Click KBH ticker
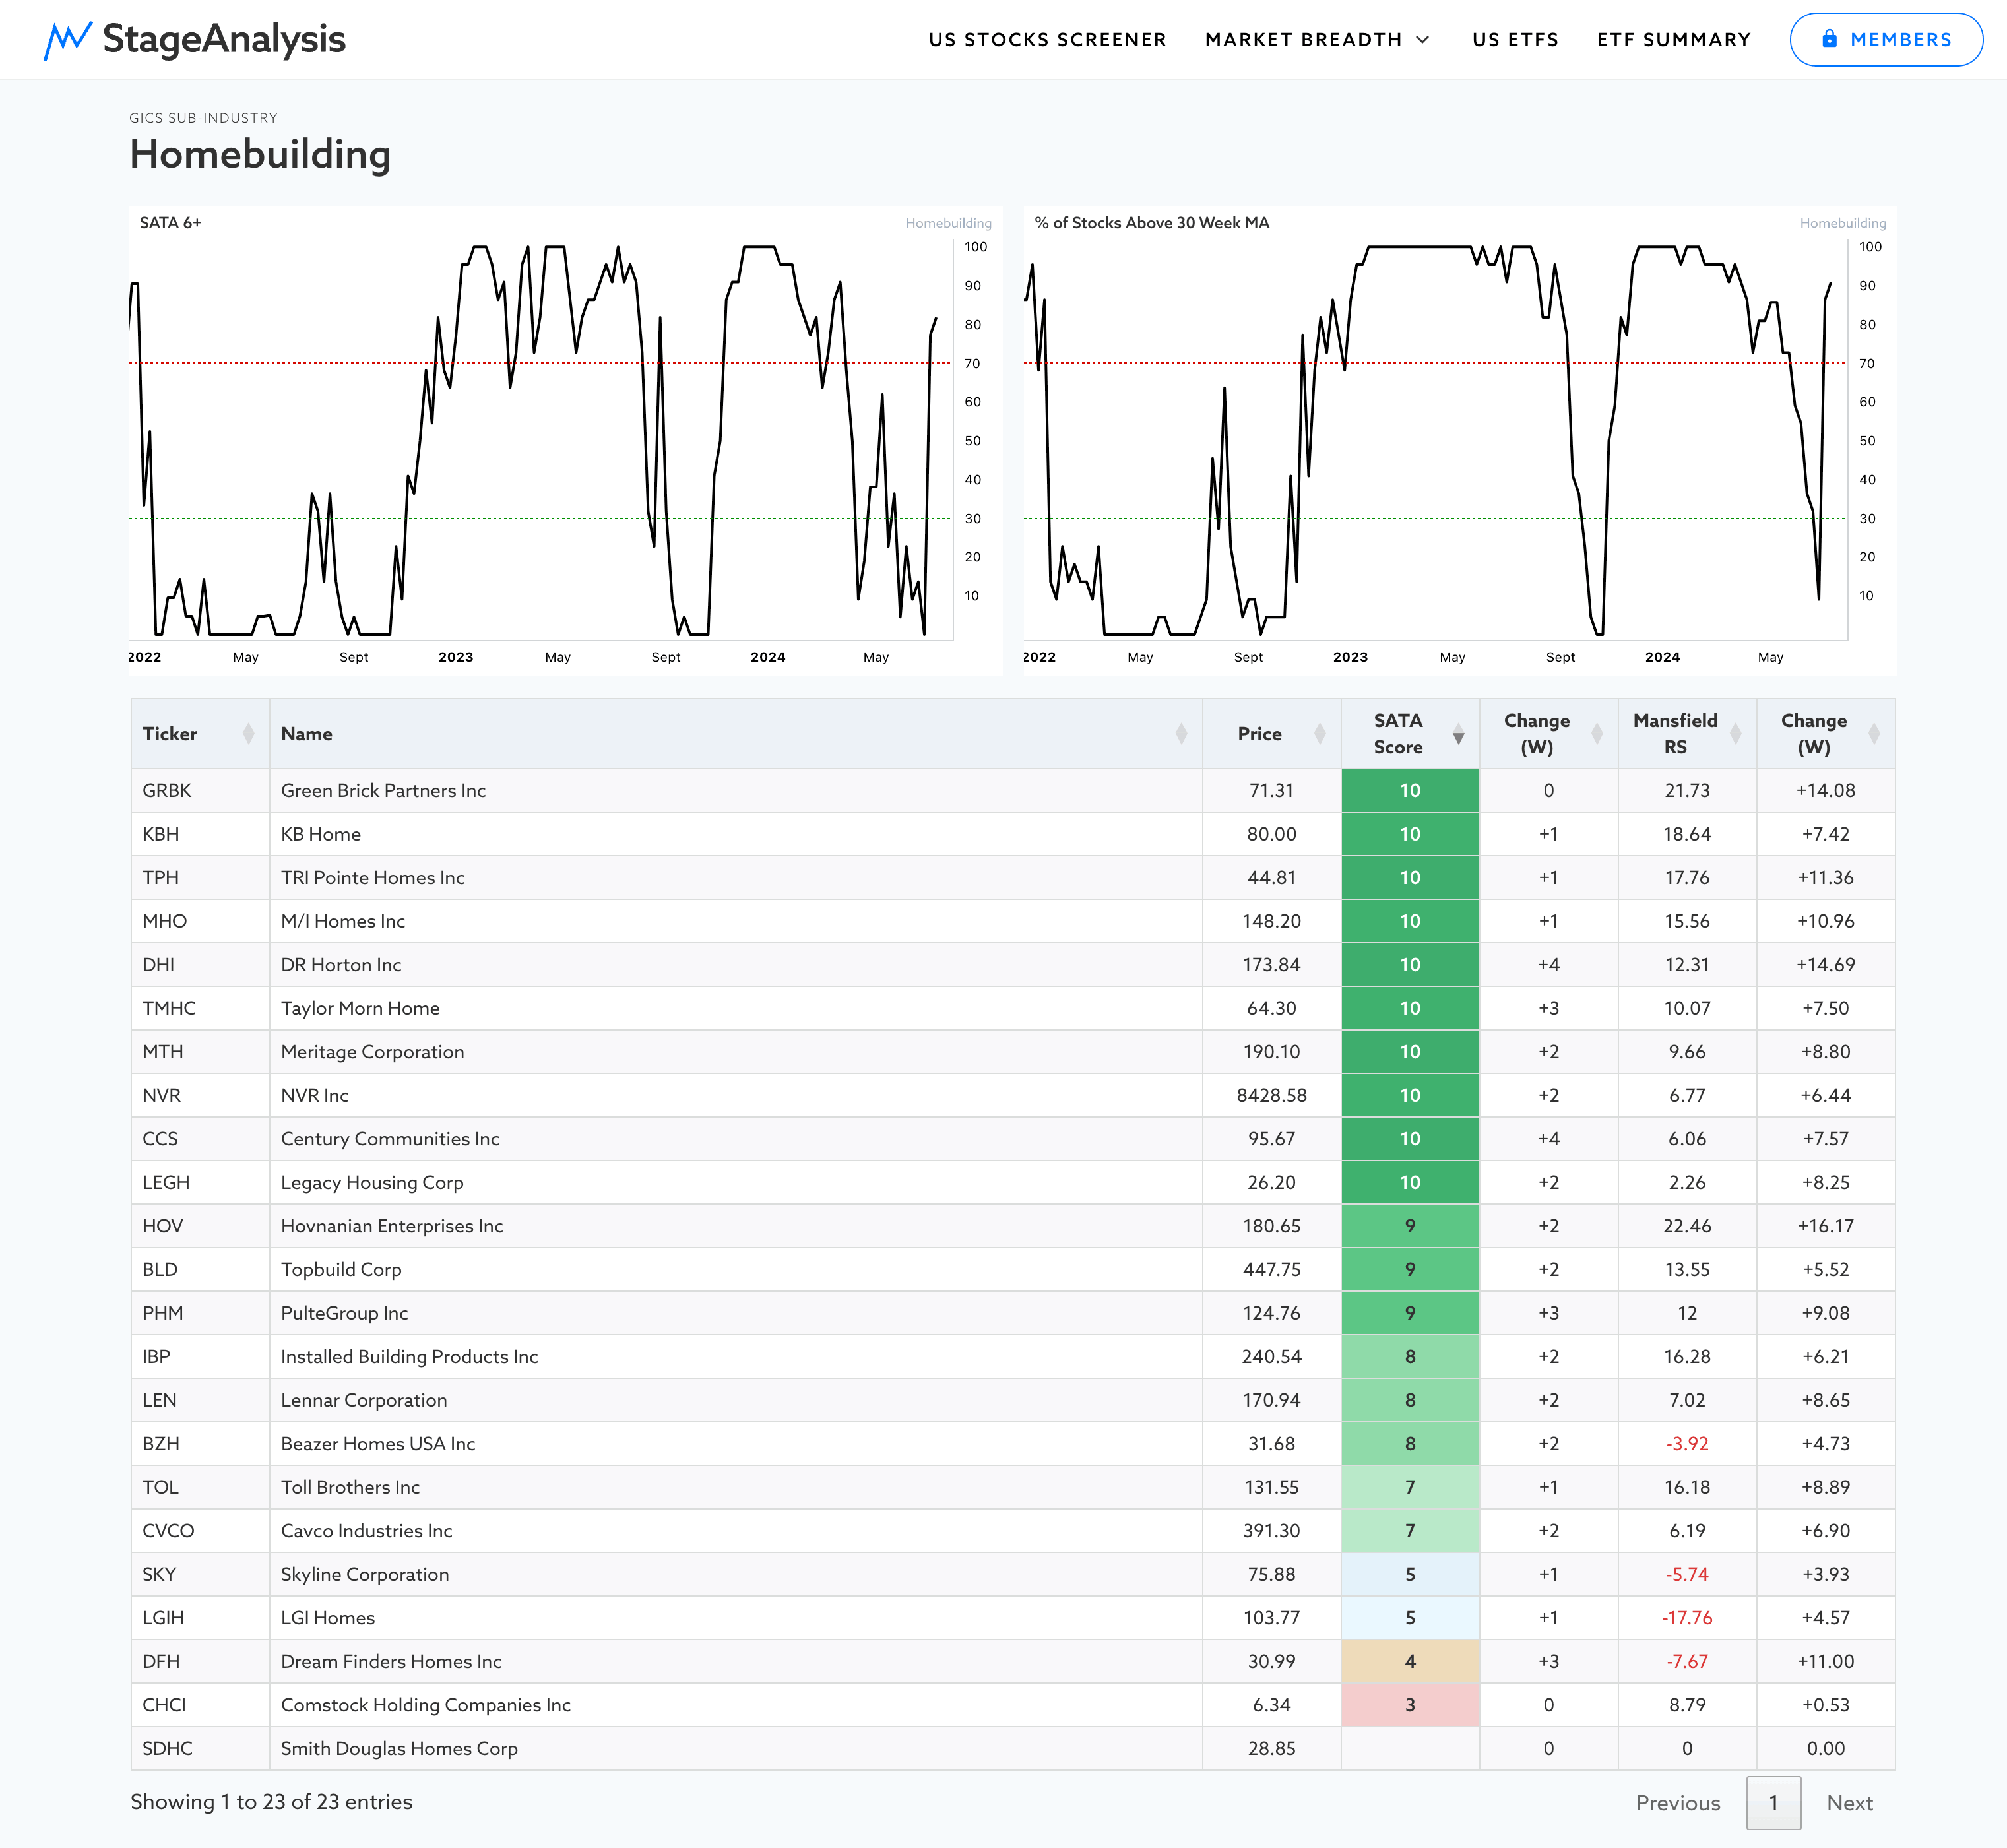The height and width of the screenshot is (1848, 2007). pos(161,834)
